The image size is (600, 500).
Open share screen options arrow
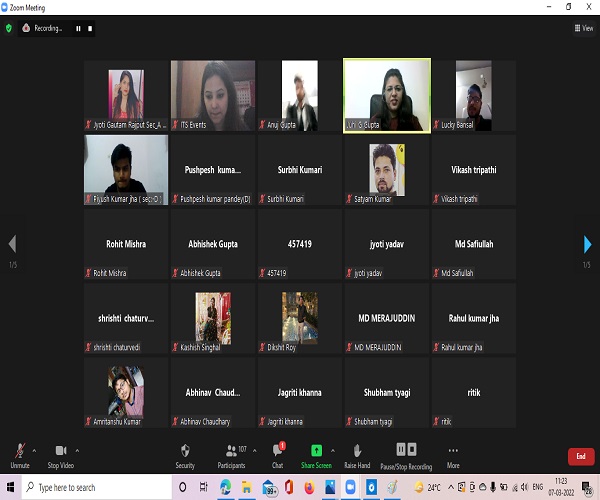click(333, 451)
